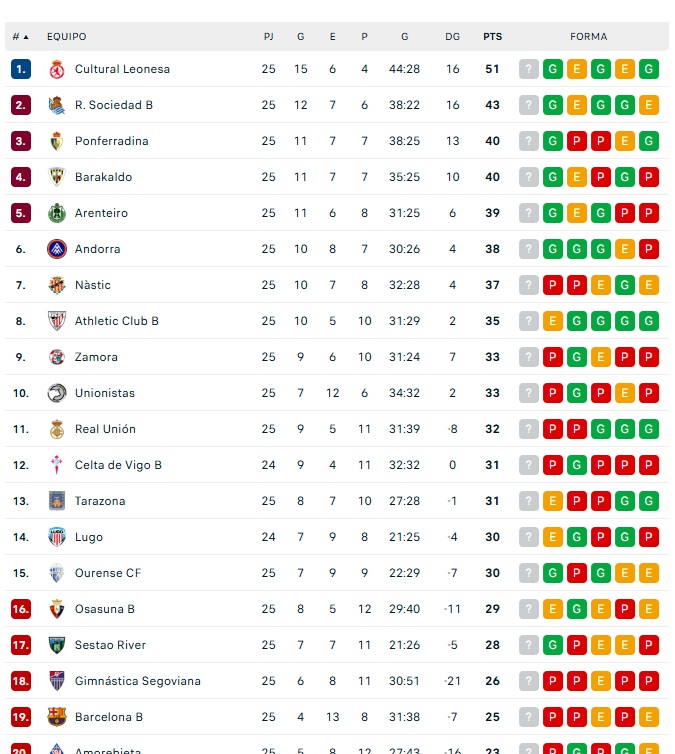Sort standings by DG column header
The width and height of the screenshot is (675, 754).
pyautogui.click(x=453, y=37)
